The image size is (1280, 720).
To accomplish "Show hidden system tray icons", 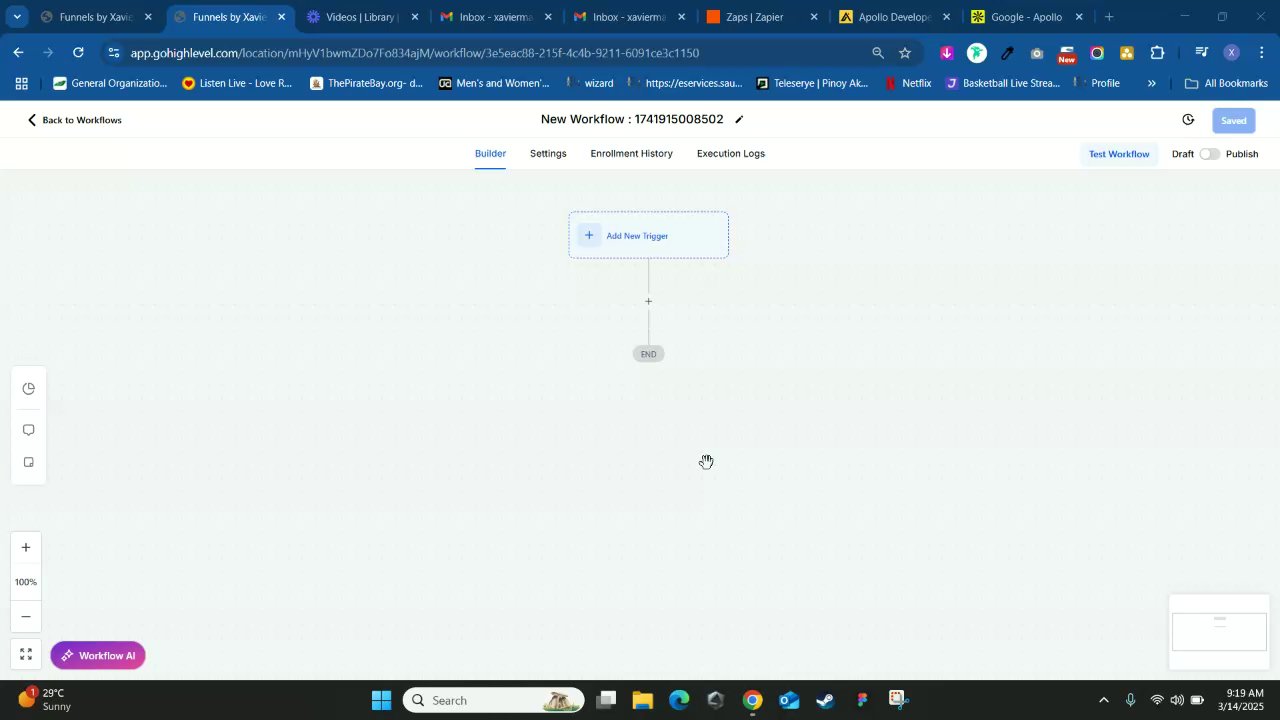I will (1103, 700).
